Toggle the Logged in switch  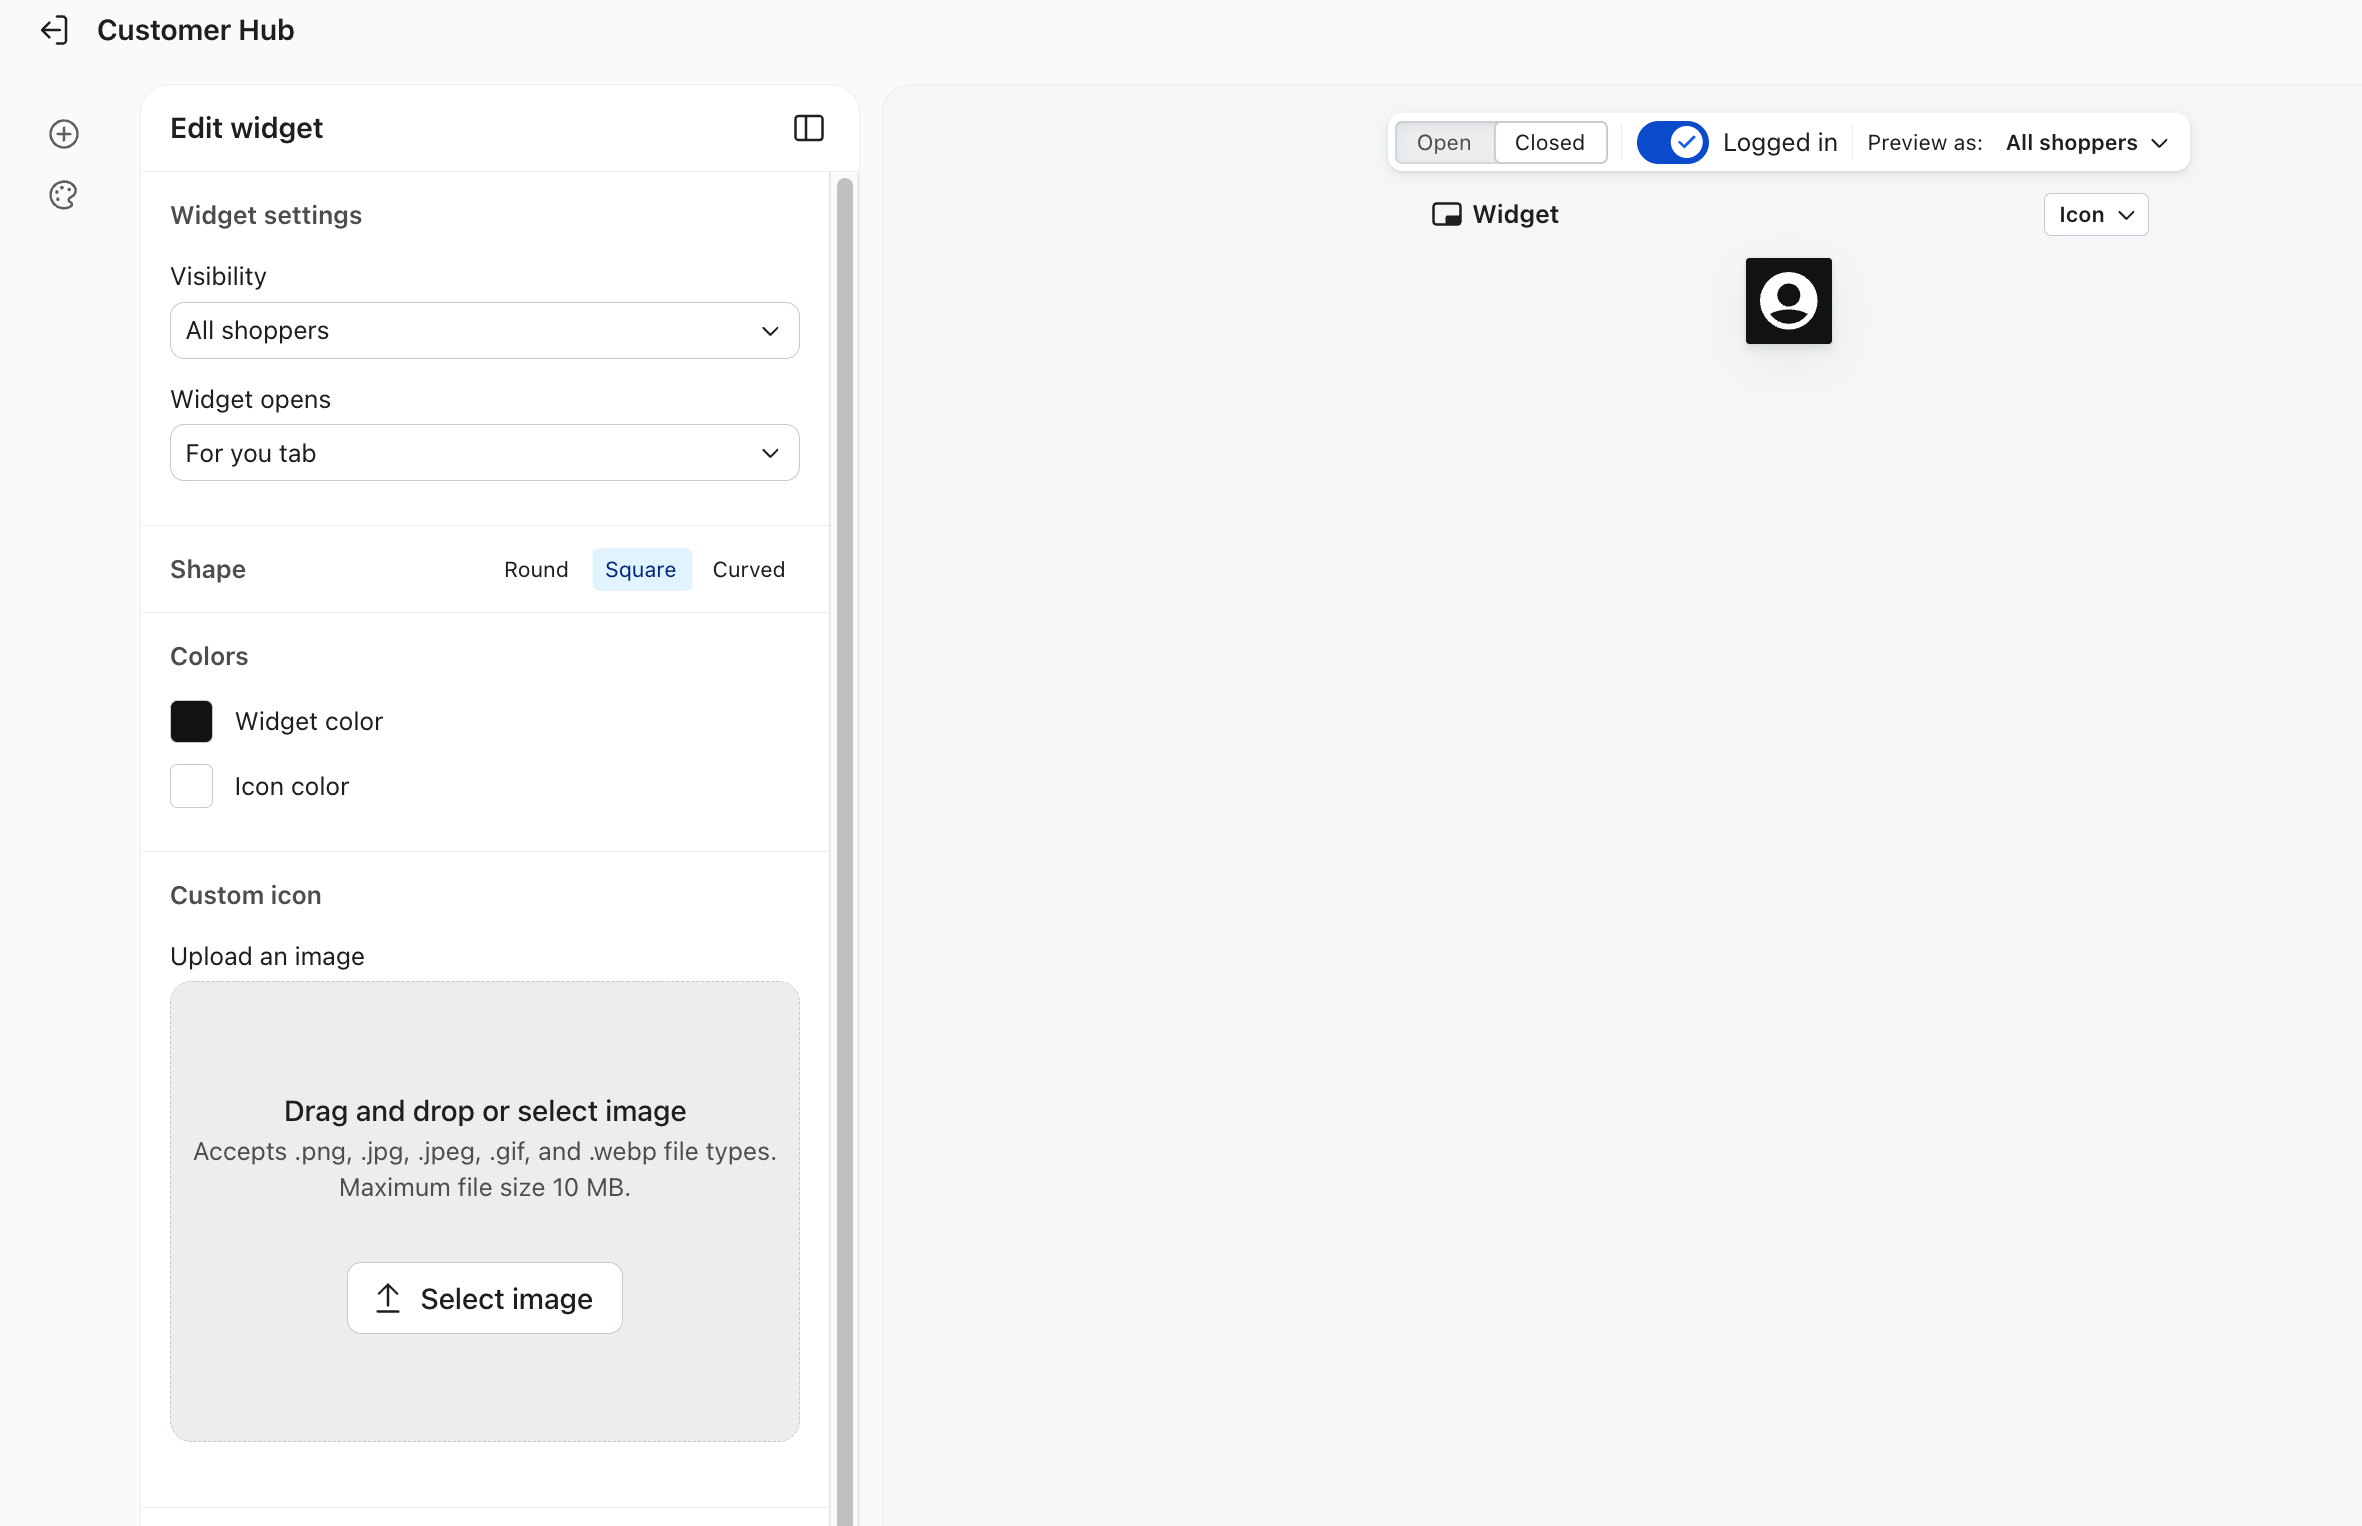point(1672,142)
